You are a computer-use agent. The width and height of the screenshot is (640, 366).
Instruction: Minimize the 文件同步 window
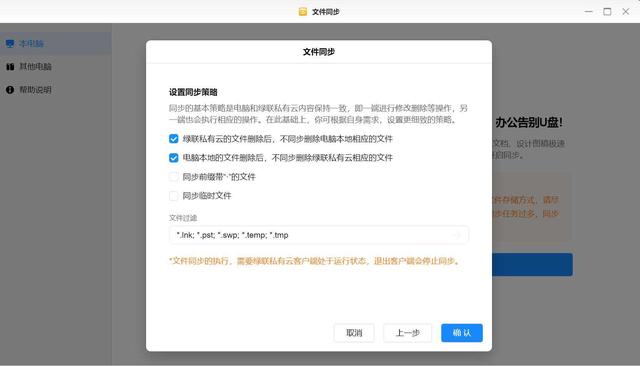[x=589, y=12]
